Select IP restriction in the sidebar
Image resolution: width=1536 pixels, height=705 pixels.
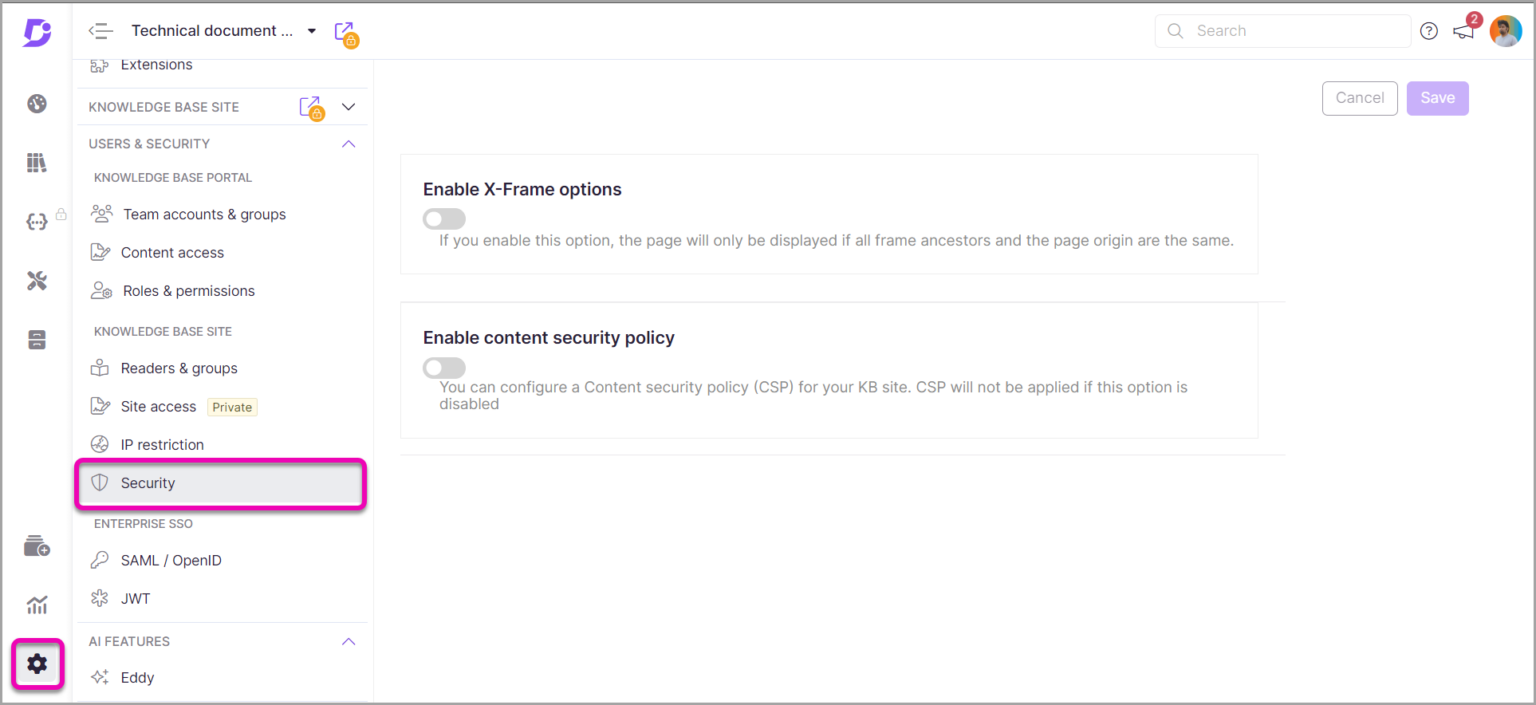click(162, 445)
